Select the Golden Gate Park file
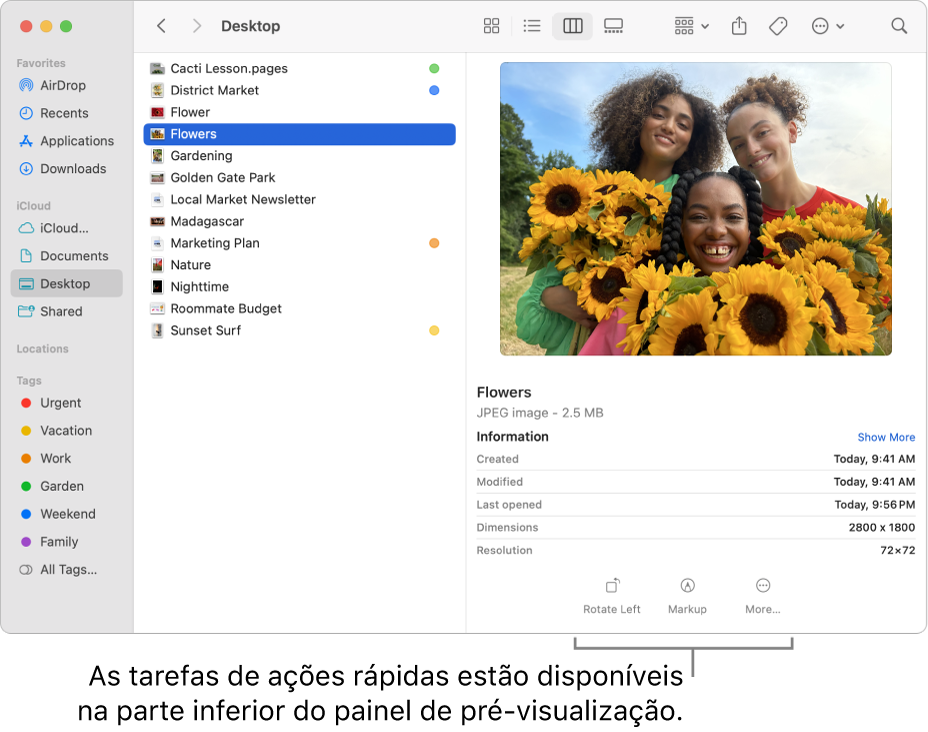Image resolution: width=928 pixels, height=732 pixels. tap(299, 178)
